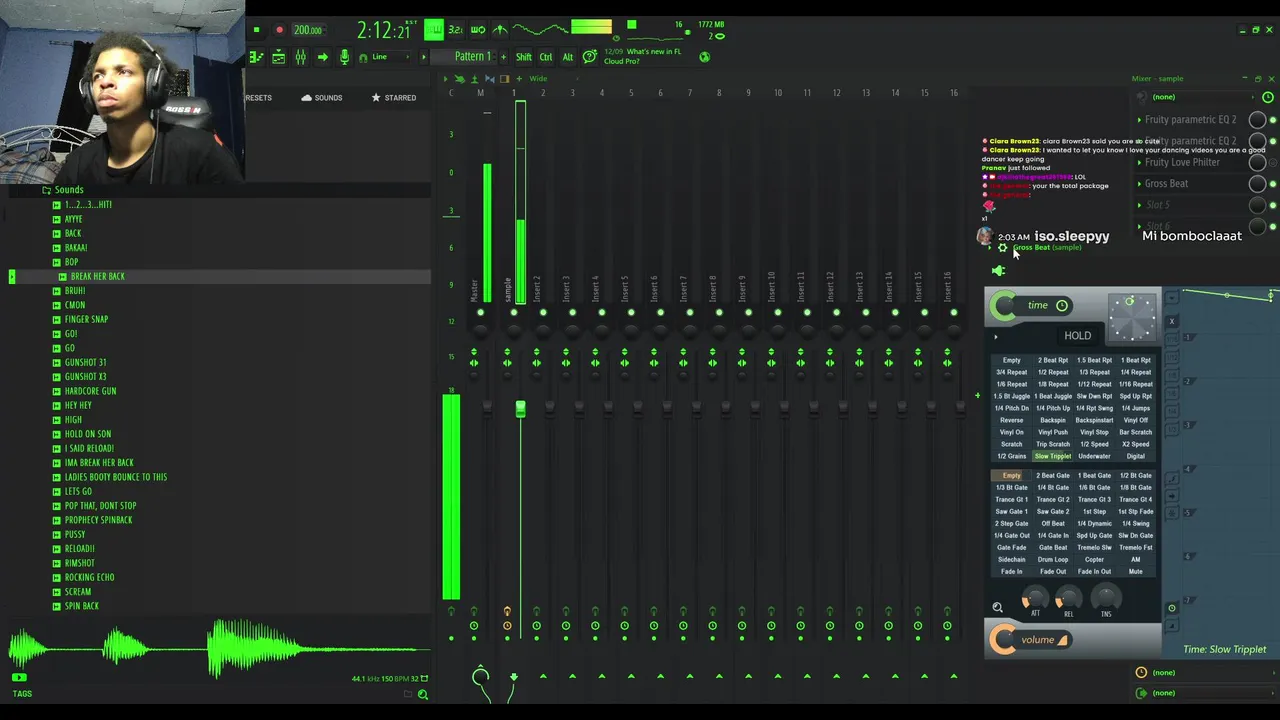Toggle first Fruity parametric EQ 2 enable switch
This screenshot has height=720, width=1280.
coord(1273,120)
